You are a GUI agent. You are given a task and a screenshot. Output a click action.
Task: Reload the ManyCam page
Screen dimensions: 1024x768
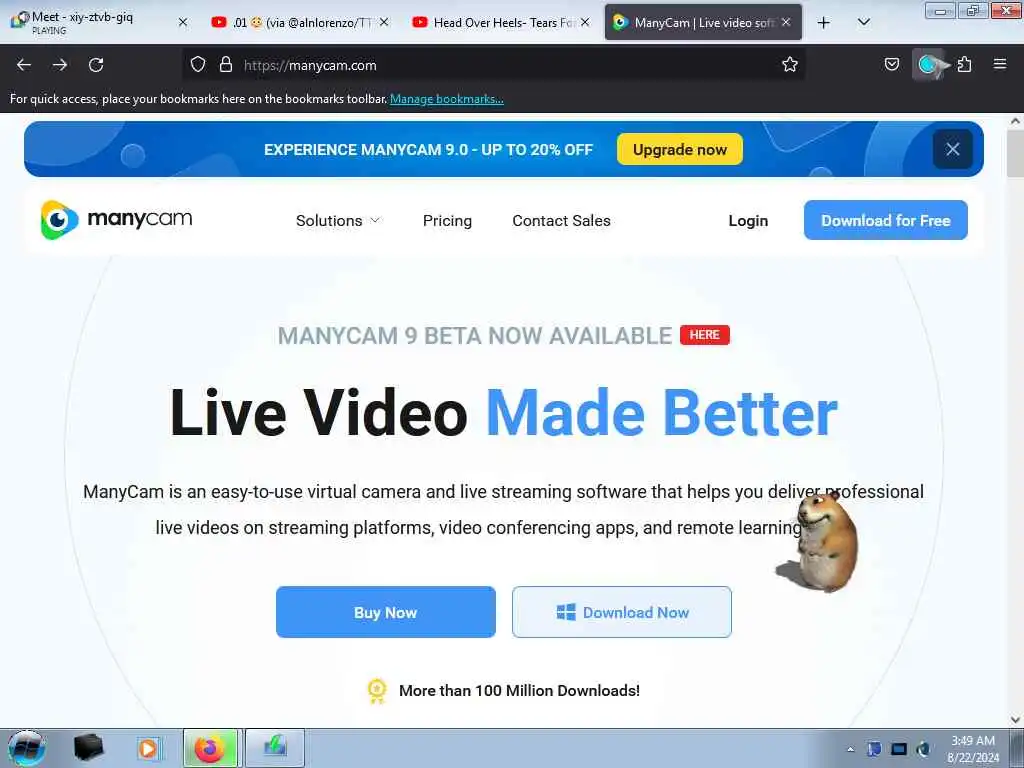pos(96,65)
